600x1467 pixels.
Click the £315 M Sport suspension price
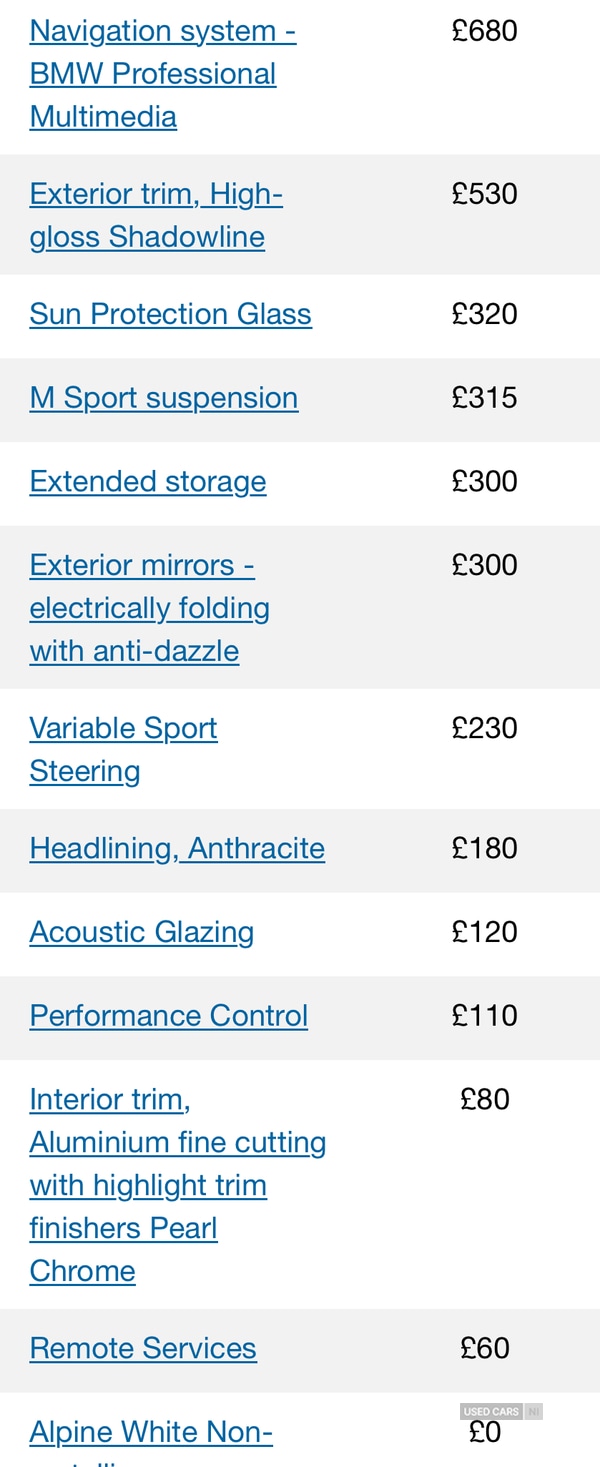[485, 398]
